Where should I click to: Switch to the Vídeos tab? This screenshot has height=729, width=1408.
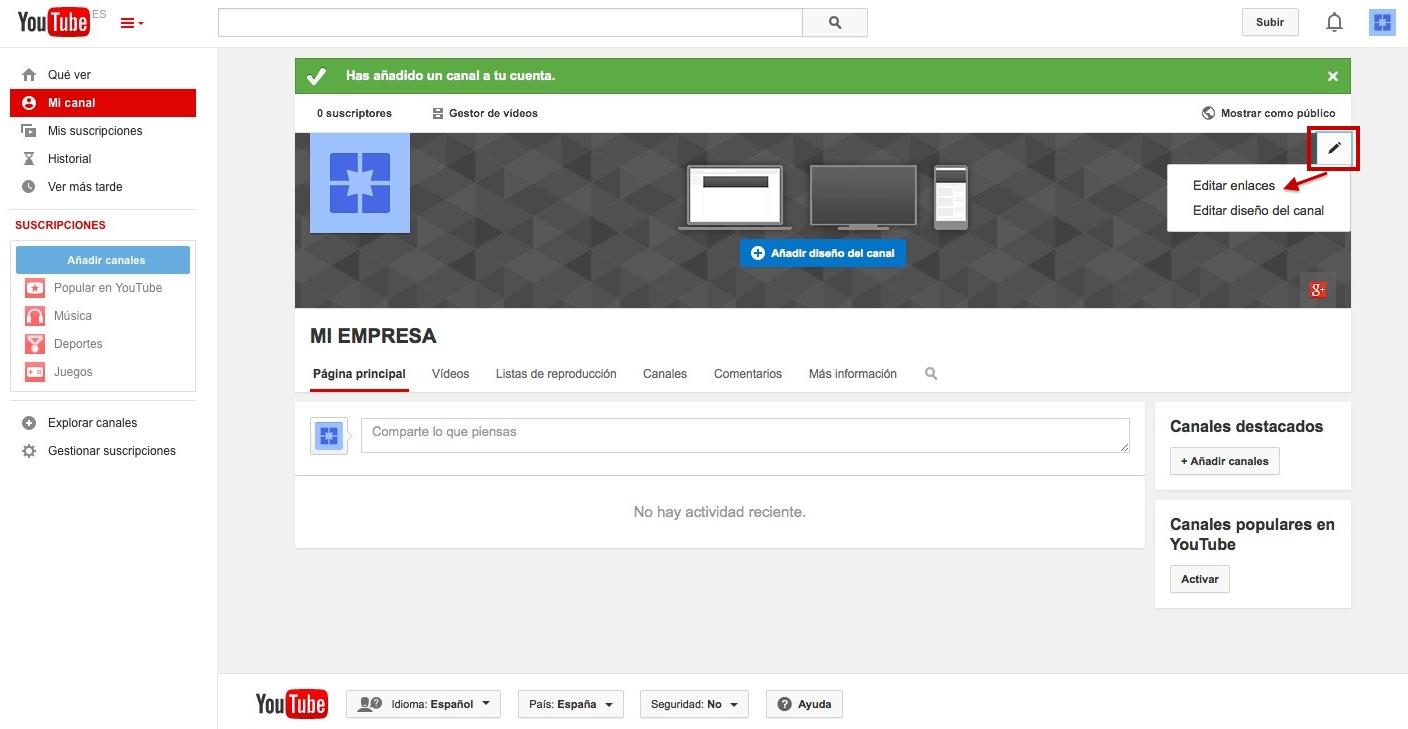point(450,374)
